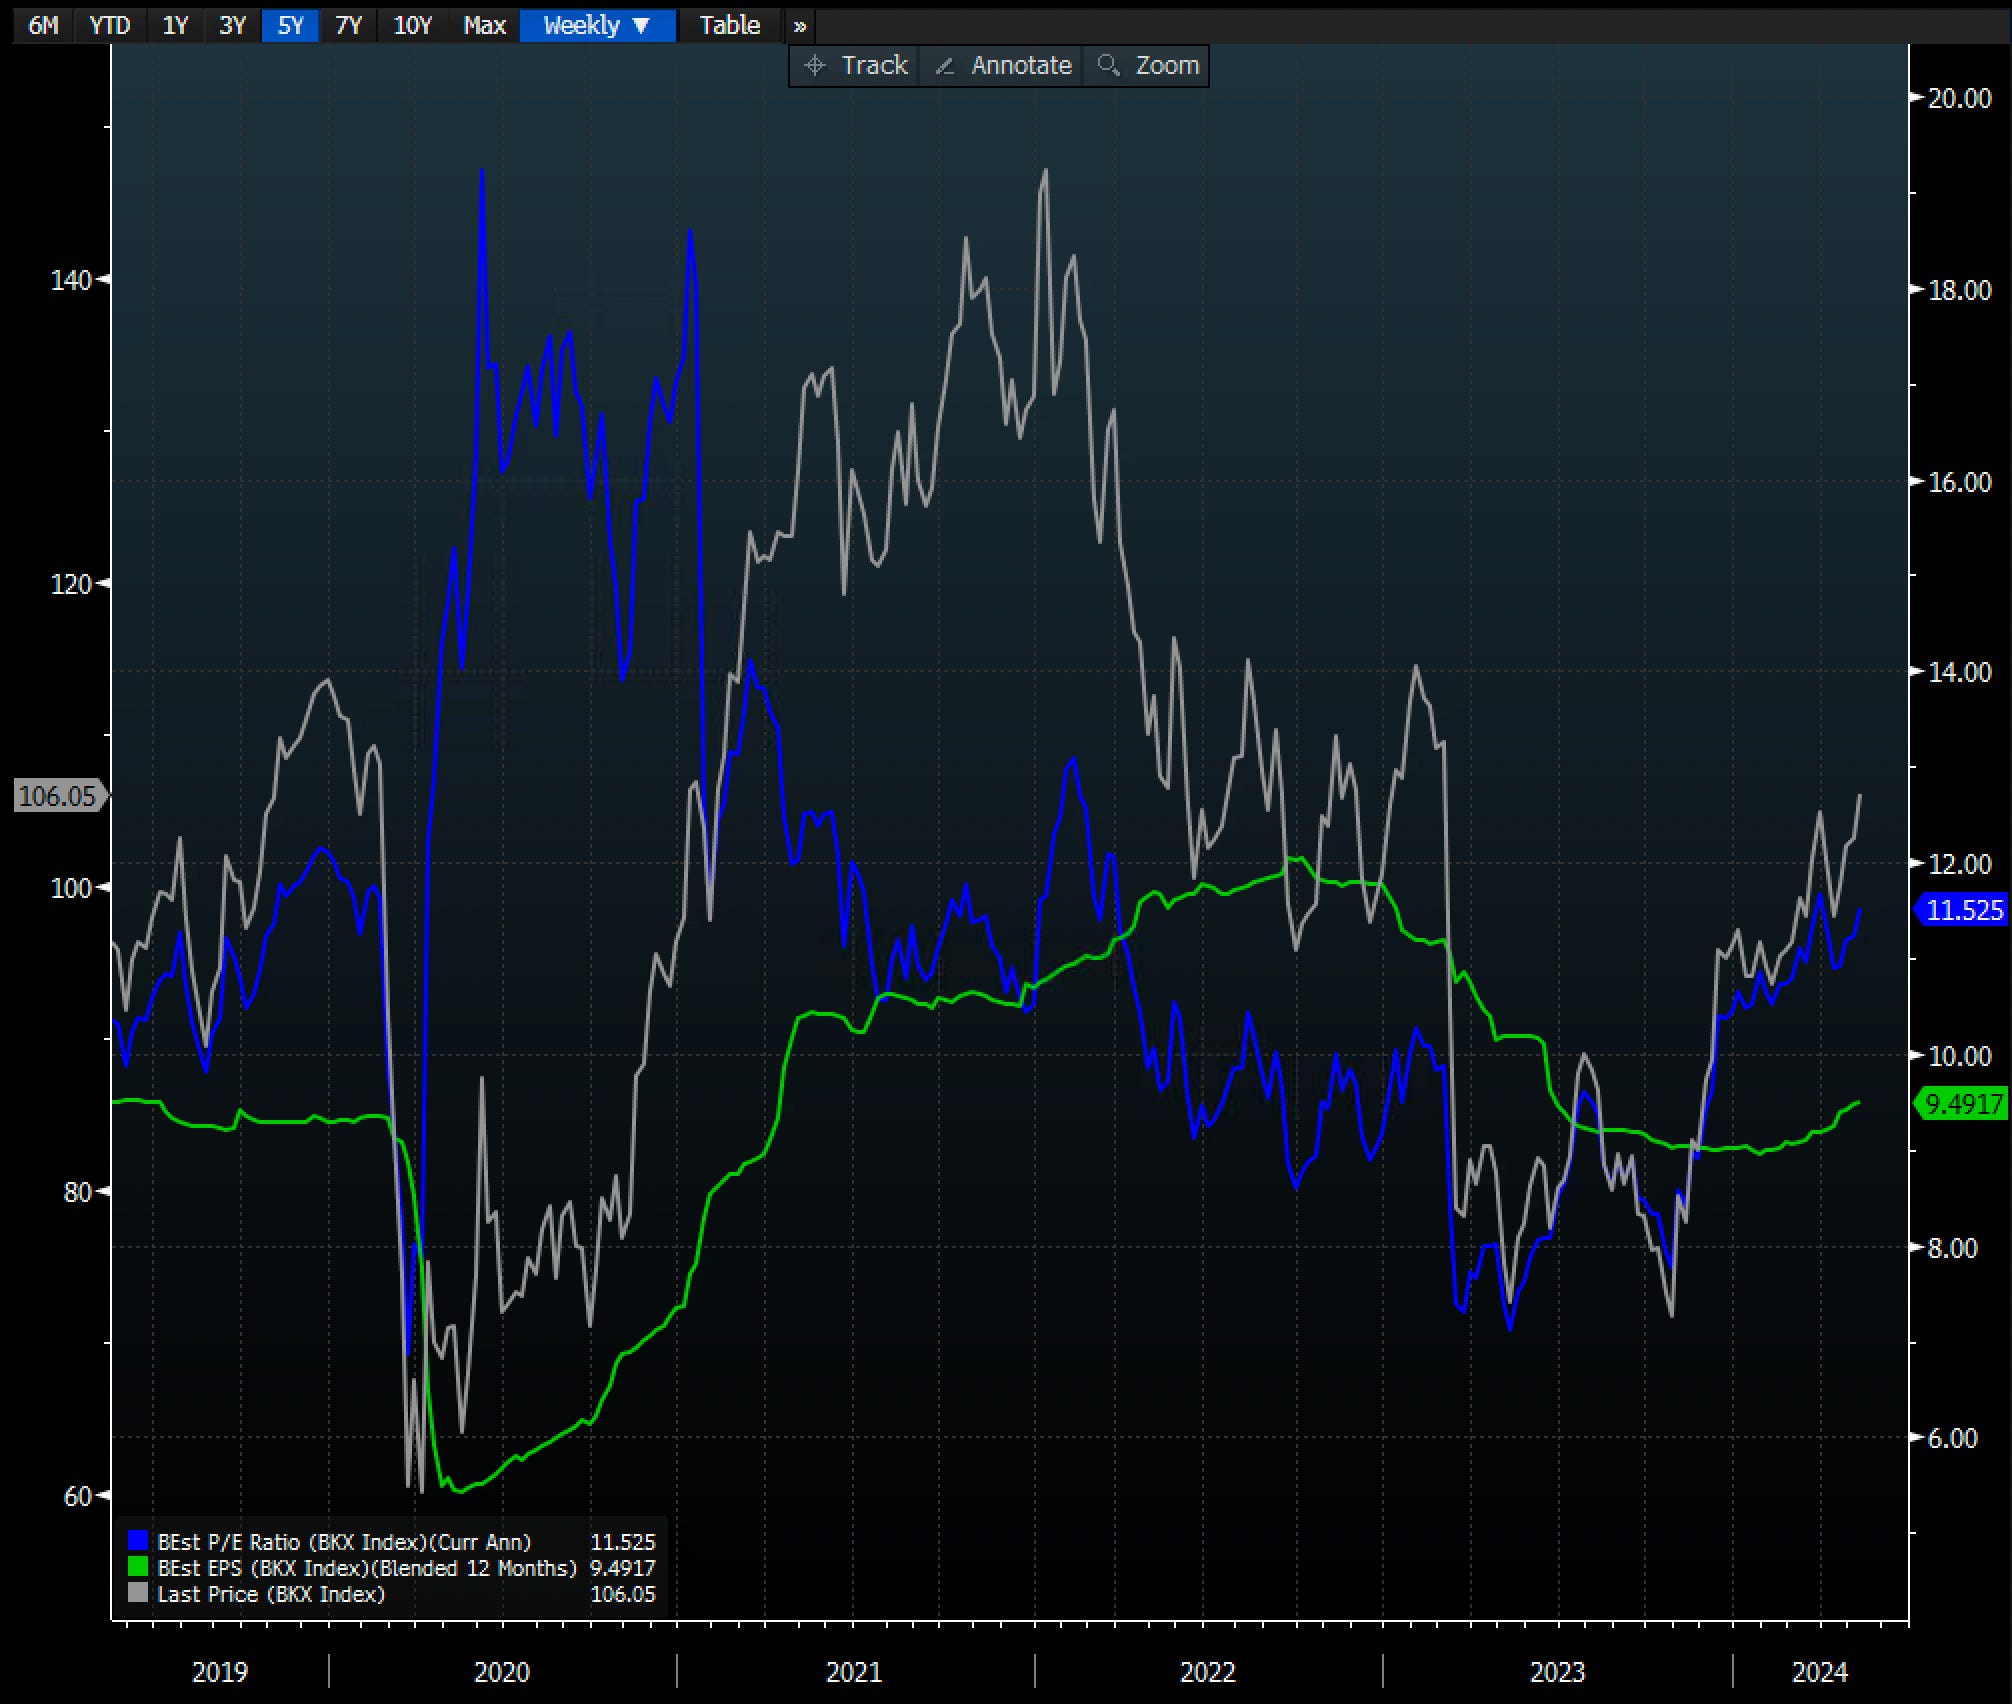Click the gray Last Price legend swatch
The width and height of the screenshot is (2012, 1704).
[x=138, y=1594]
